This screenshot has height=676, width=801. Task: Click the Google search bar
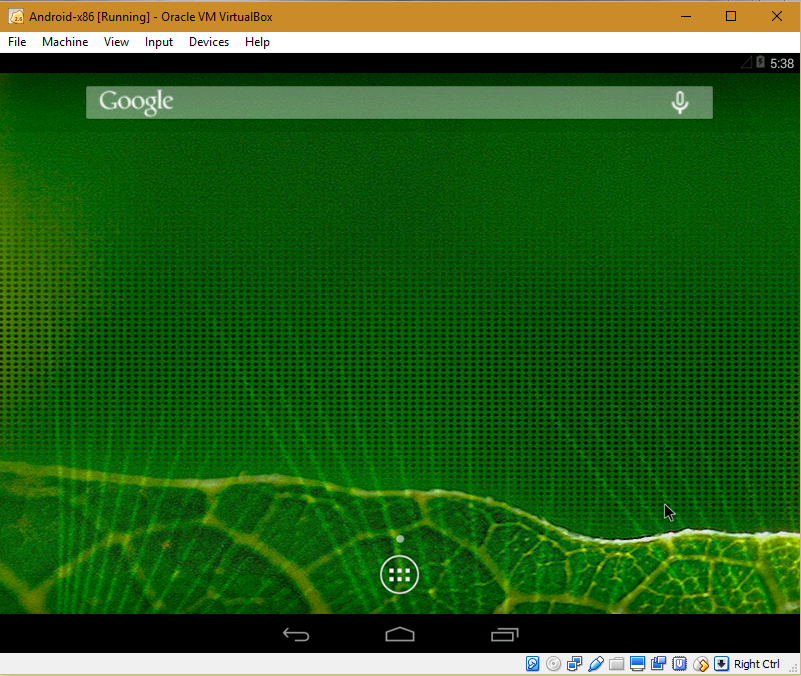coord(399,103)
